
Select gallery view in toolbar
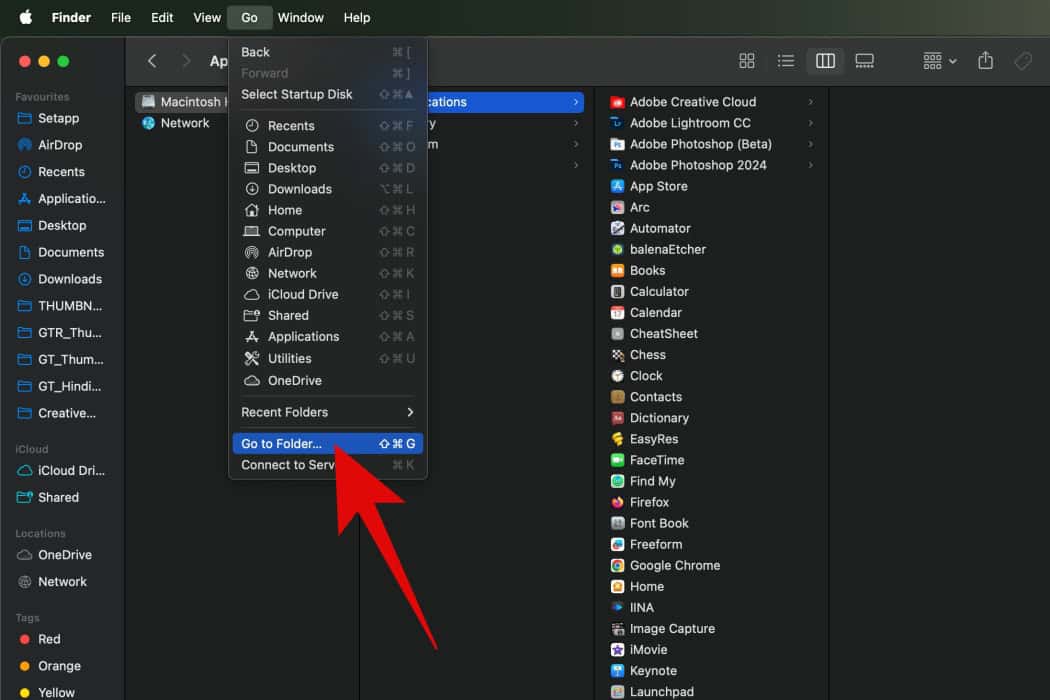[x=865, y=61]
